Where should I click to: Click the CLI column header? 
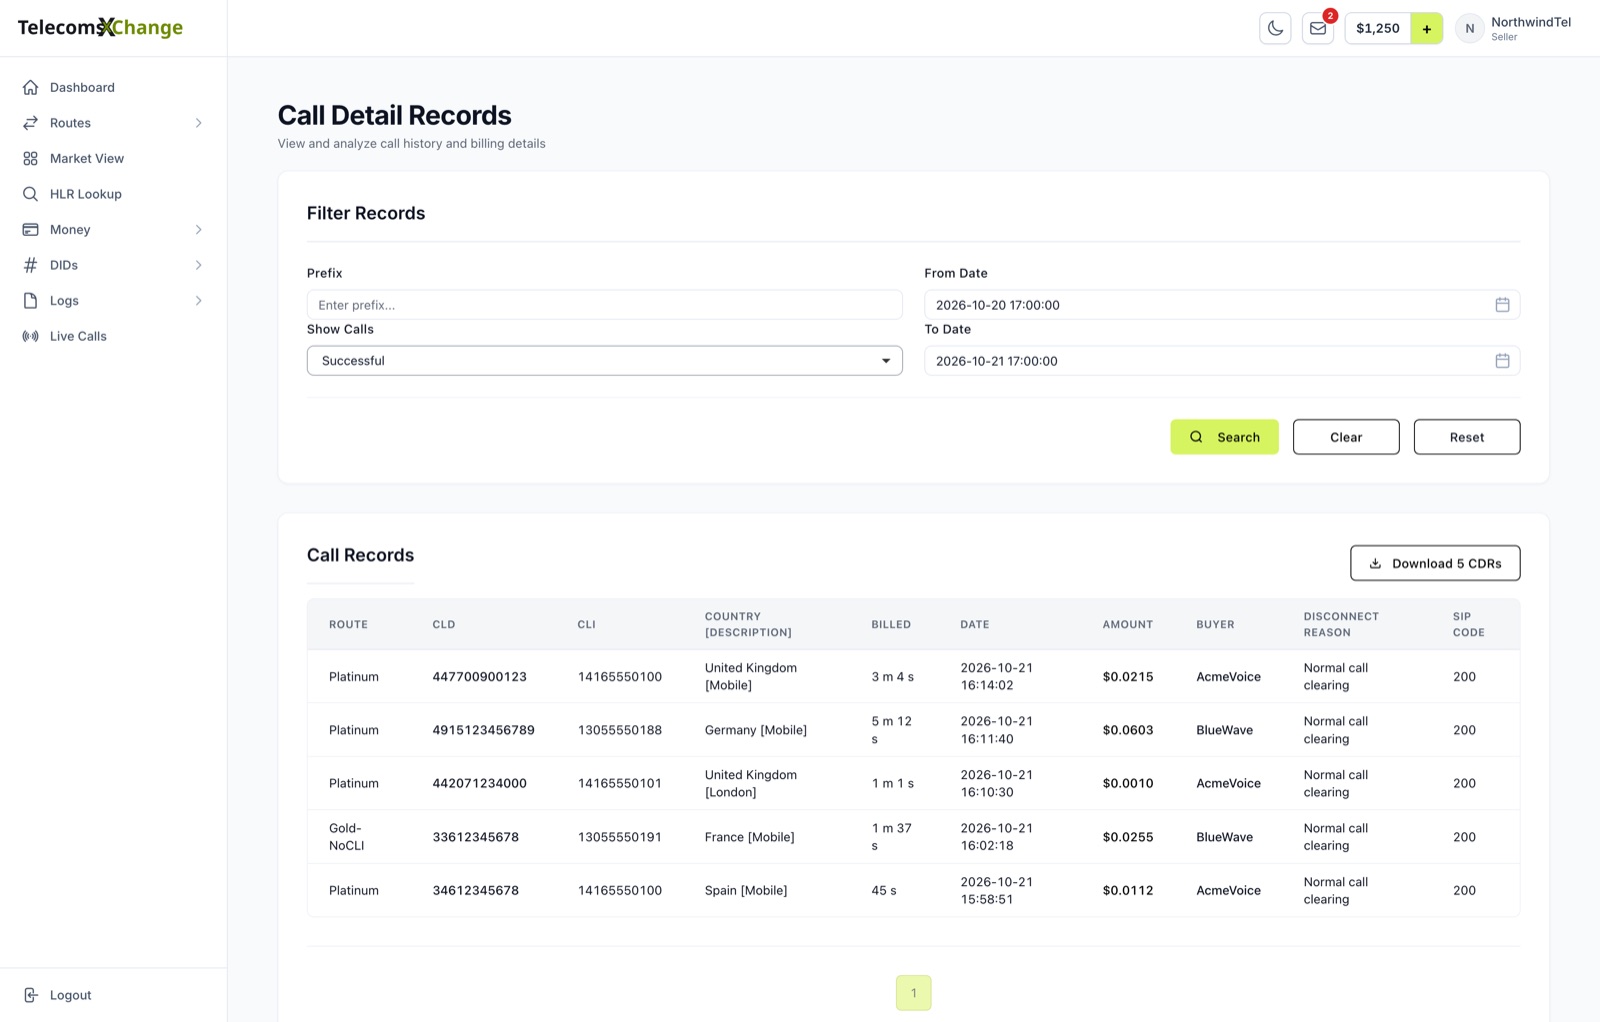click(587, 624)
